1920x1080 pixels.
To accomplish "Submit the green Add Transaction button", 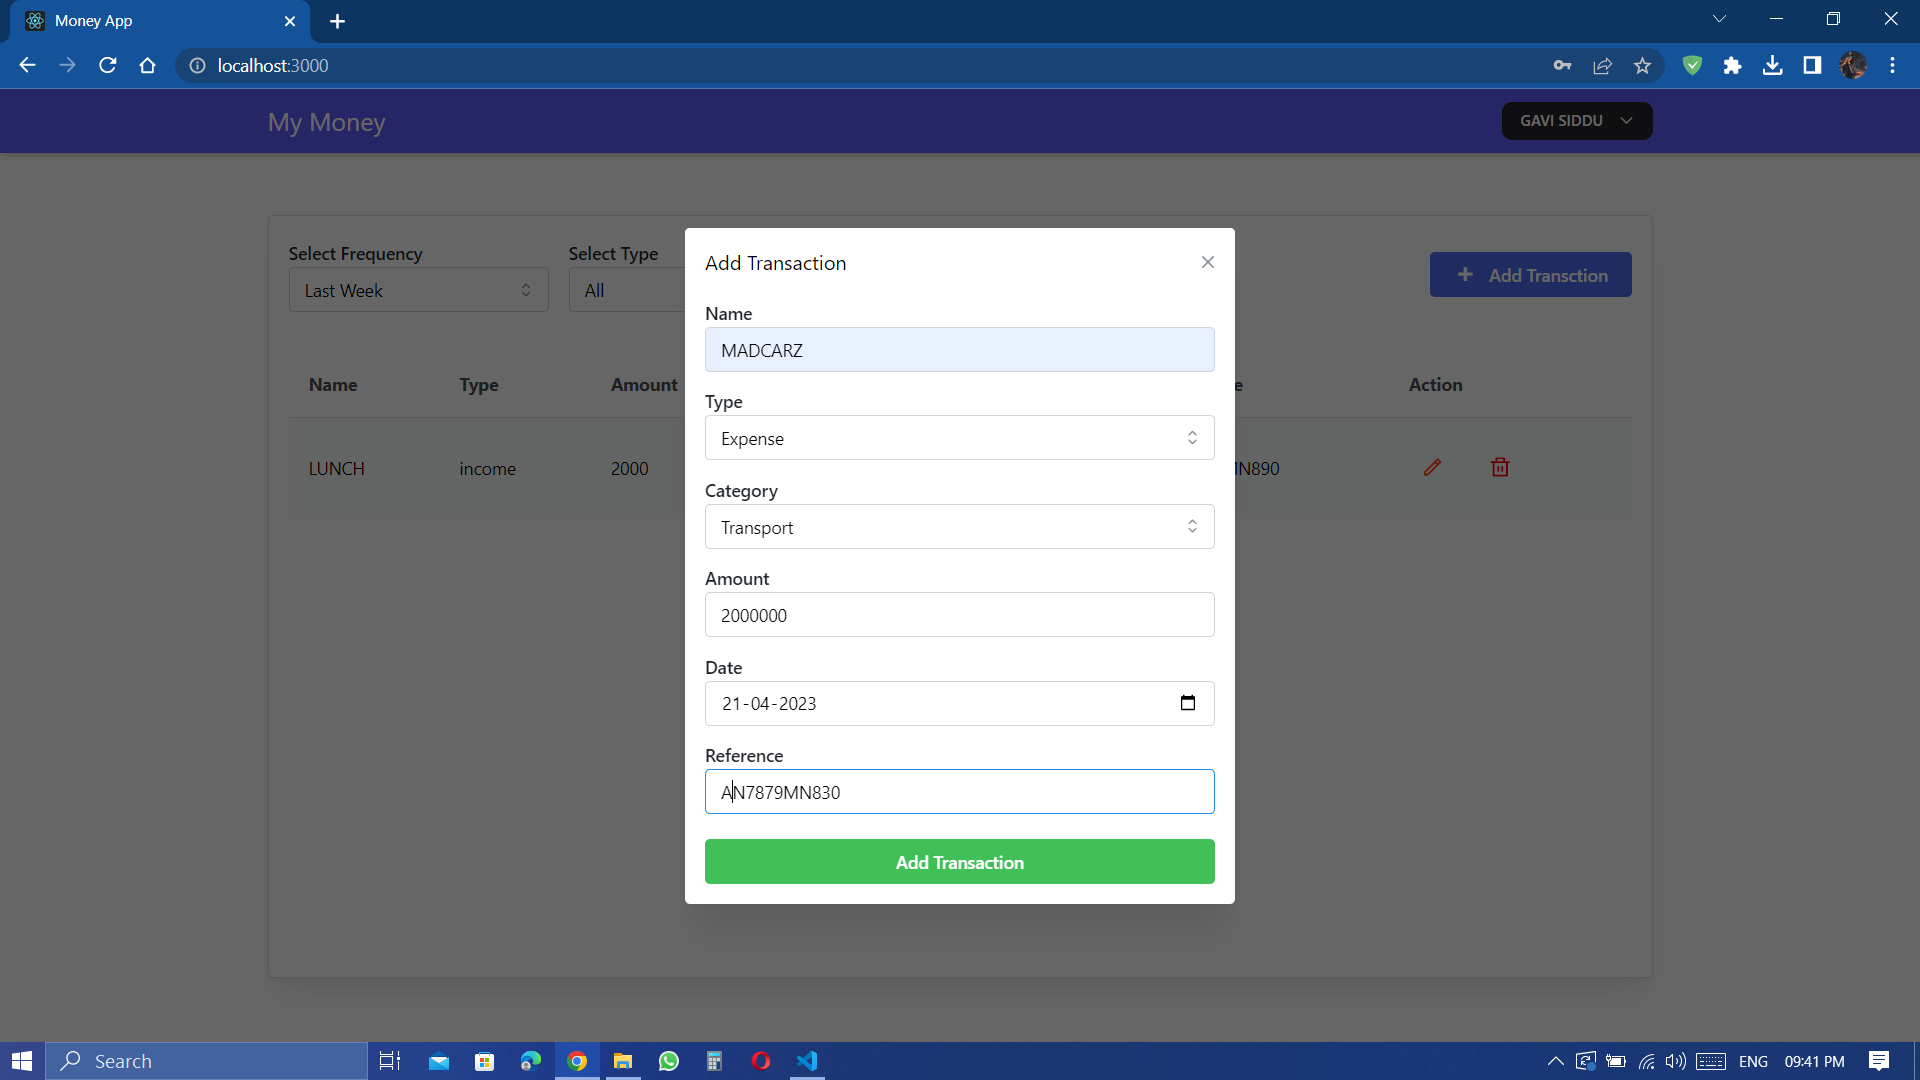I will coord(959,861).
